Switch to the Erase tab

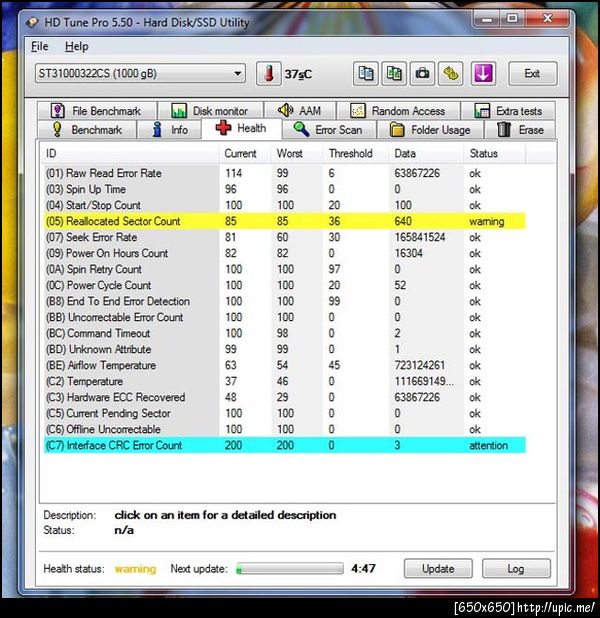tap(520, 130)
